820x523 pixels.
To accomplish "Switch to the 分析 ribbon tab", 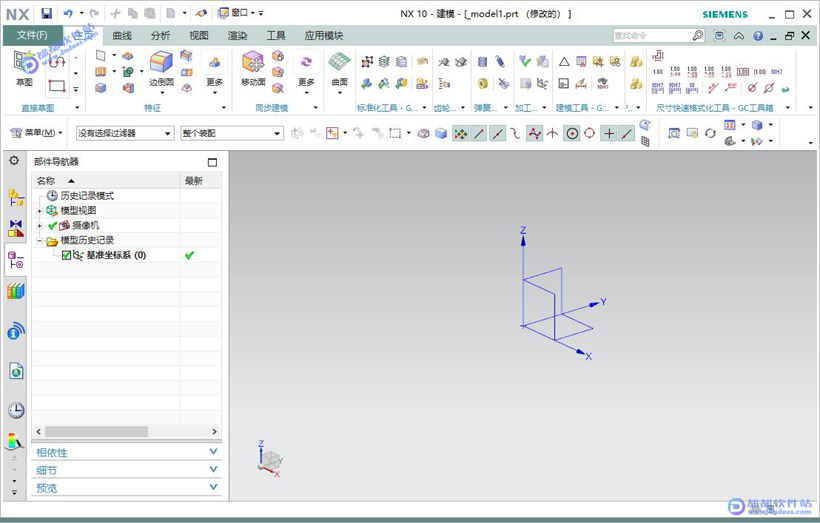I will [160, 36].
